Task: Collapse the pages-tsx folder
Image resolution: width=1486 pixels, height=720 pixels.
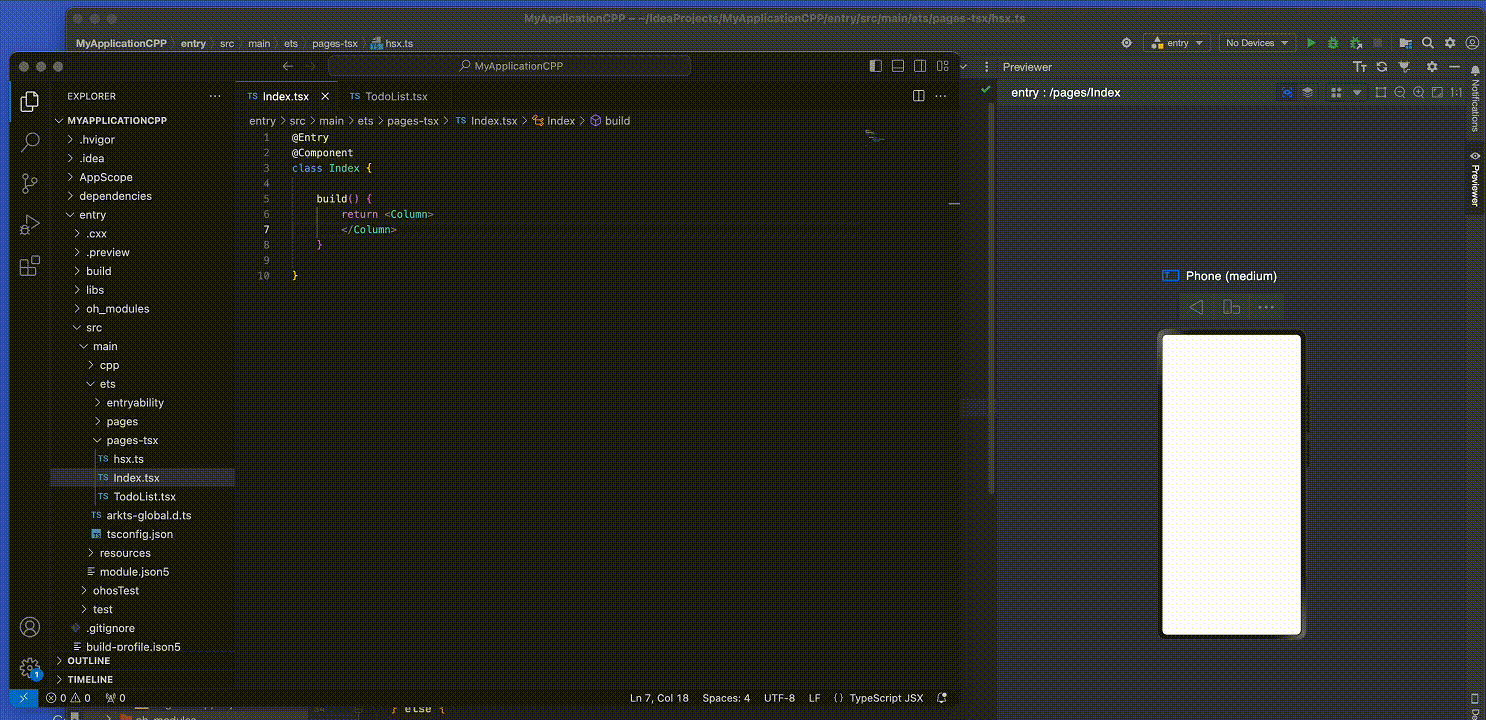Action: [x=132, y=440]
